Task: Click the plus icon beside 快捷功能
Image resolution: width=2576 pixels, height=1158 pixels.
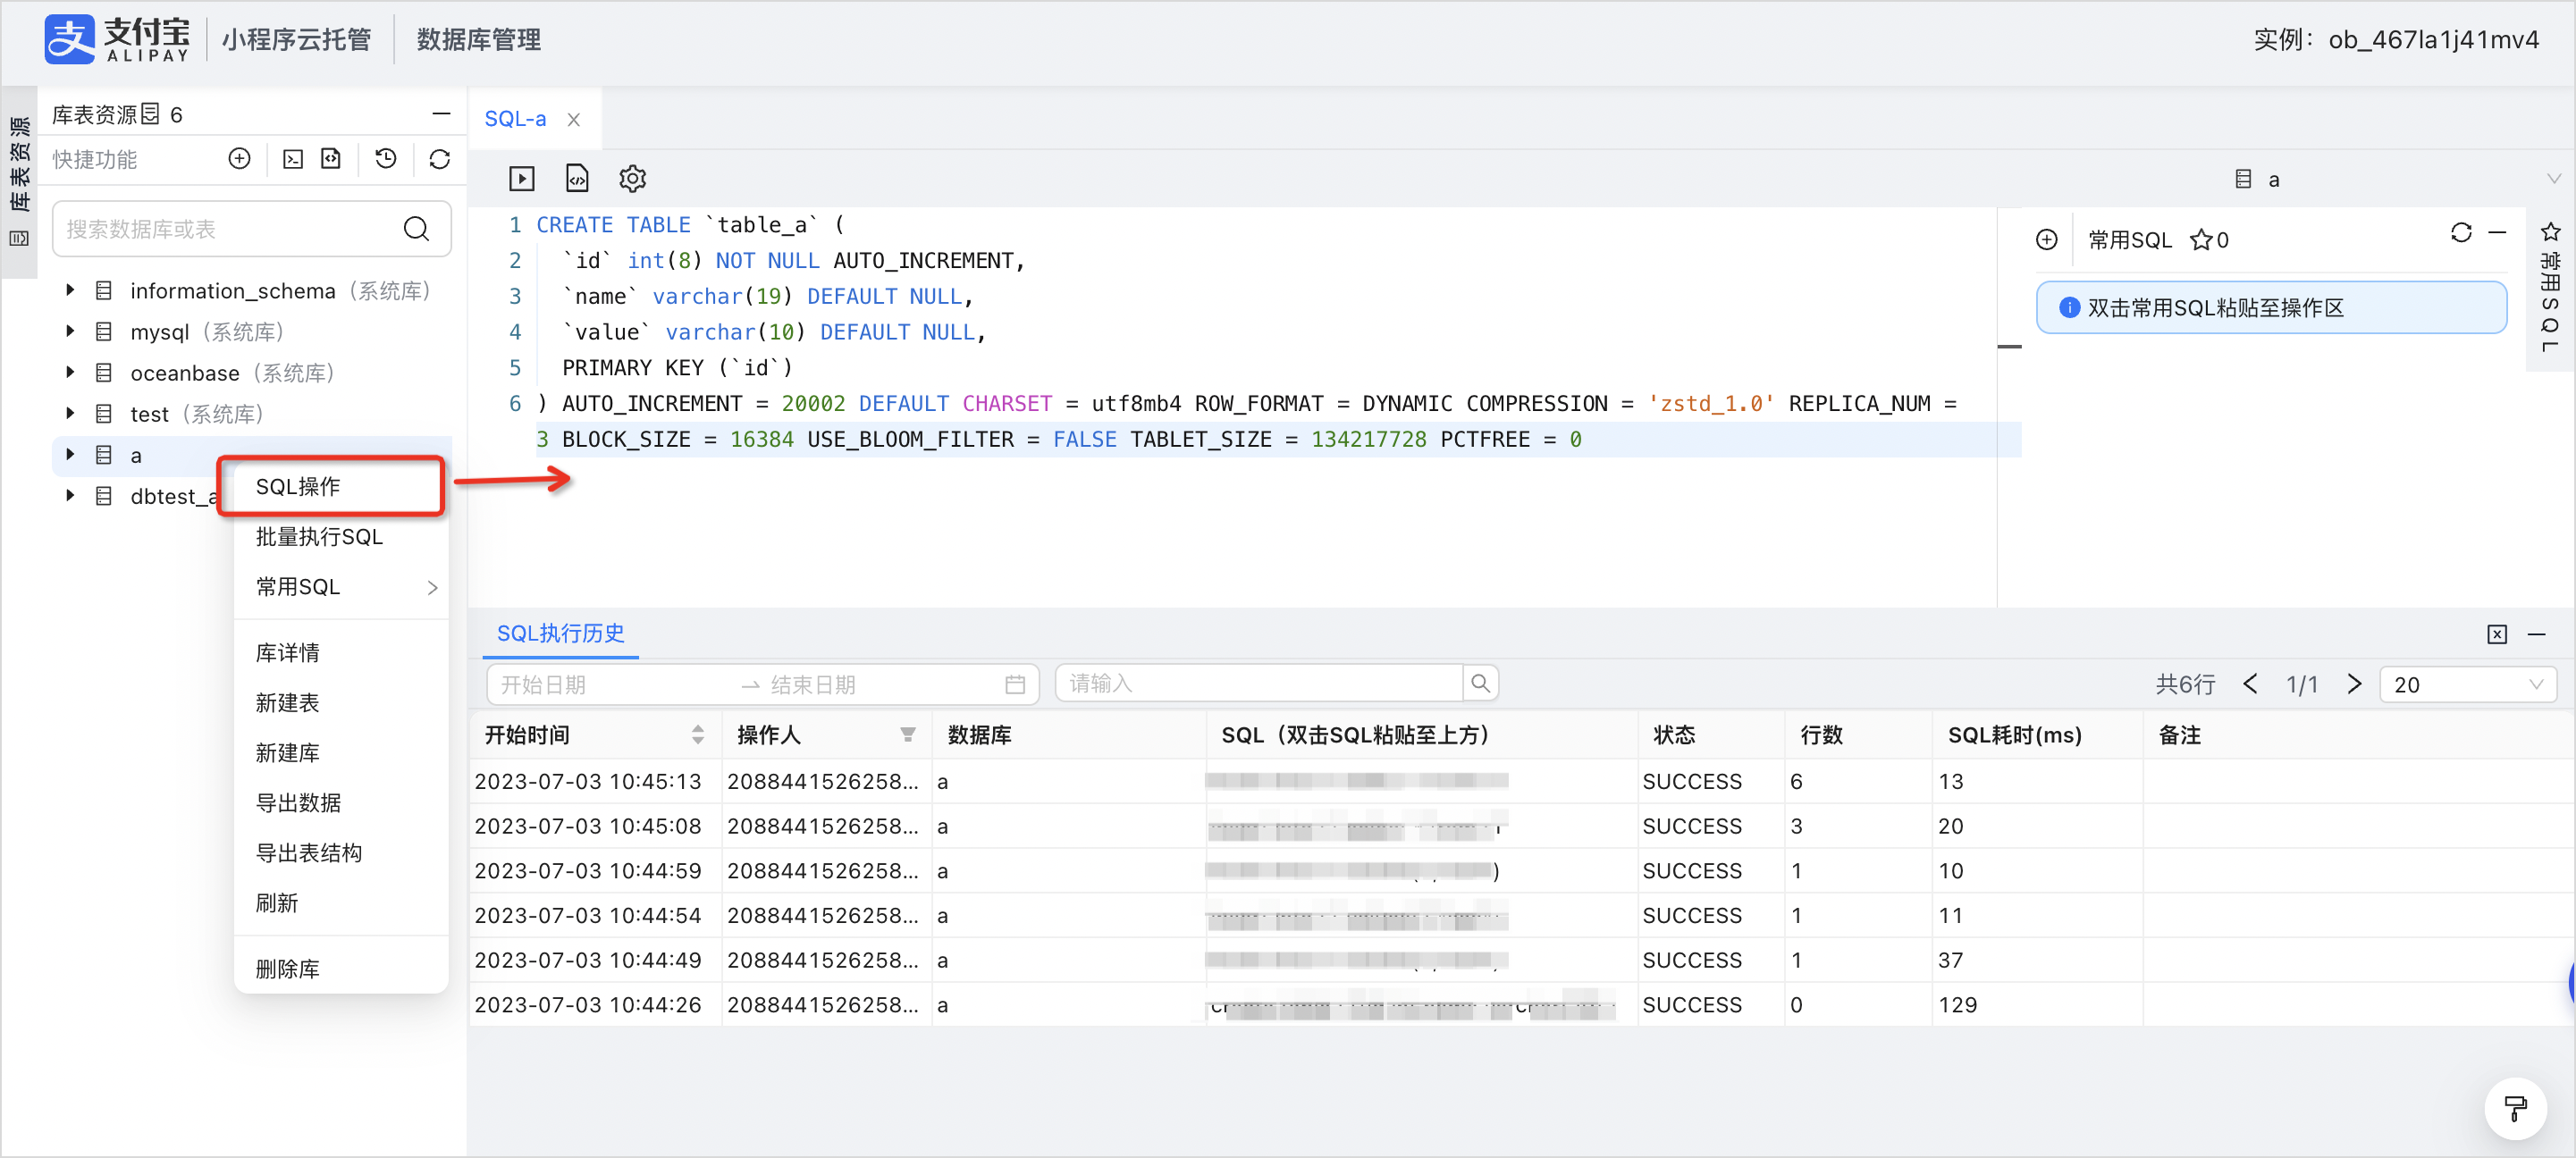Action: tap(239, 159)
